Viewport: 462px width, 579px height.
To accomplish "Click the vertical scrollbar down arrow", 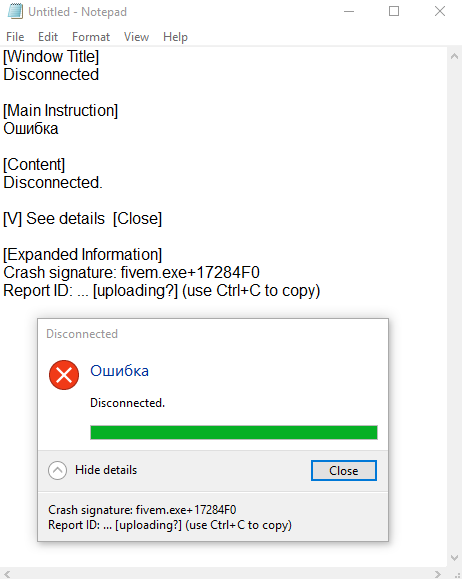I will pyautogui.click(x=455, y=558).
